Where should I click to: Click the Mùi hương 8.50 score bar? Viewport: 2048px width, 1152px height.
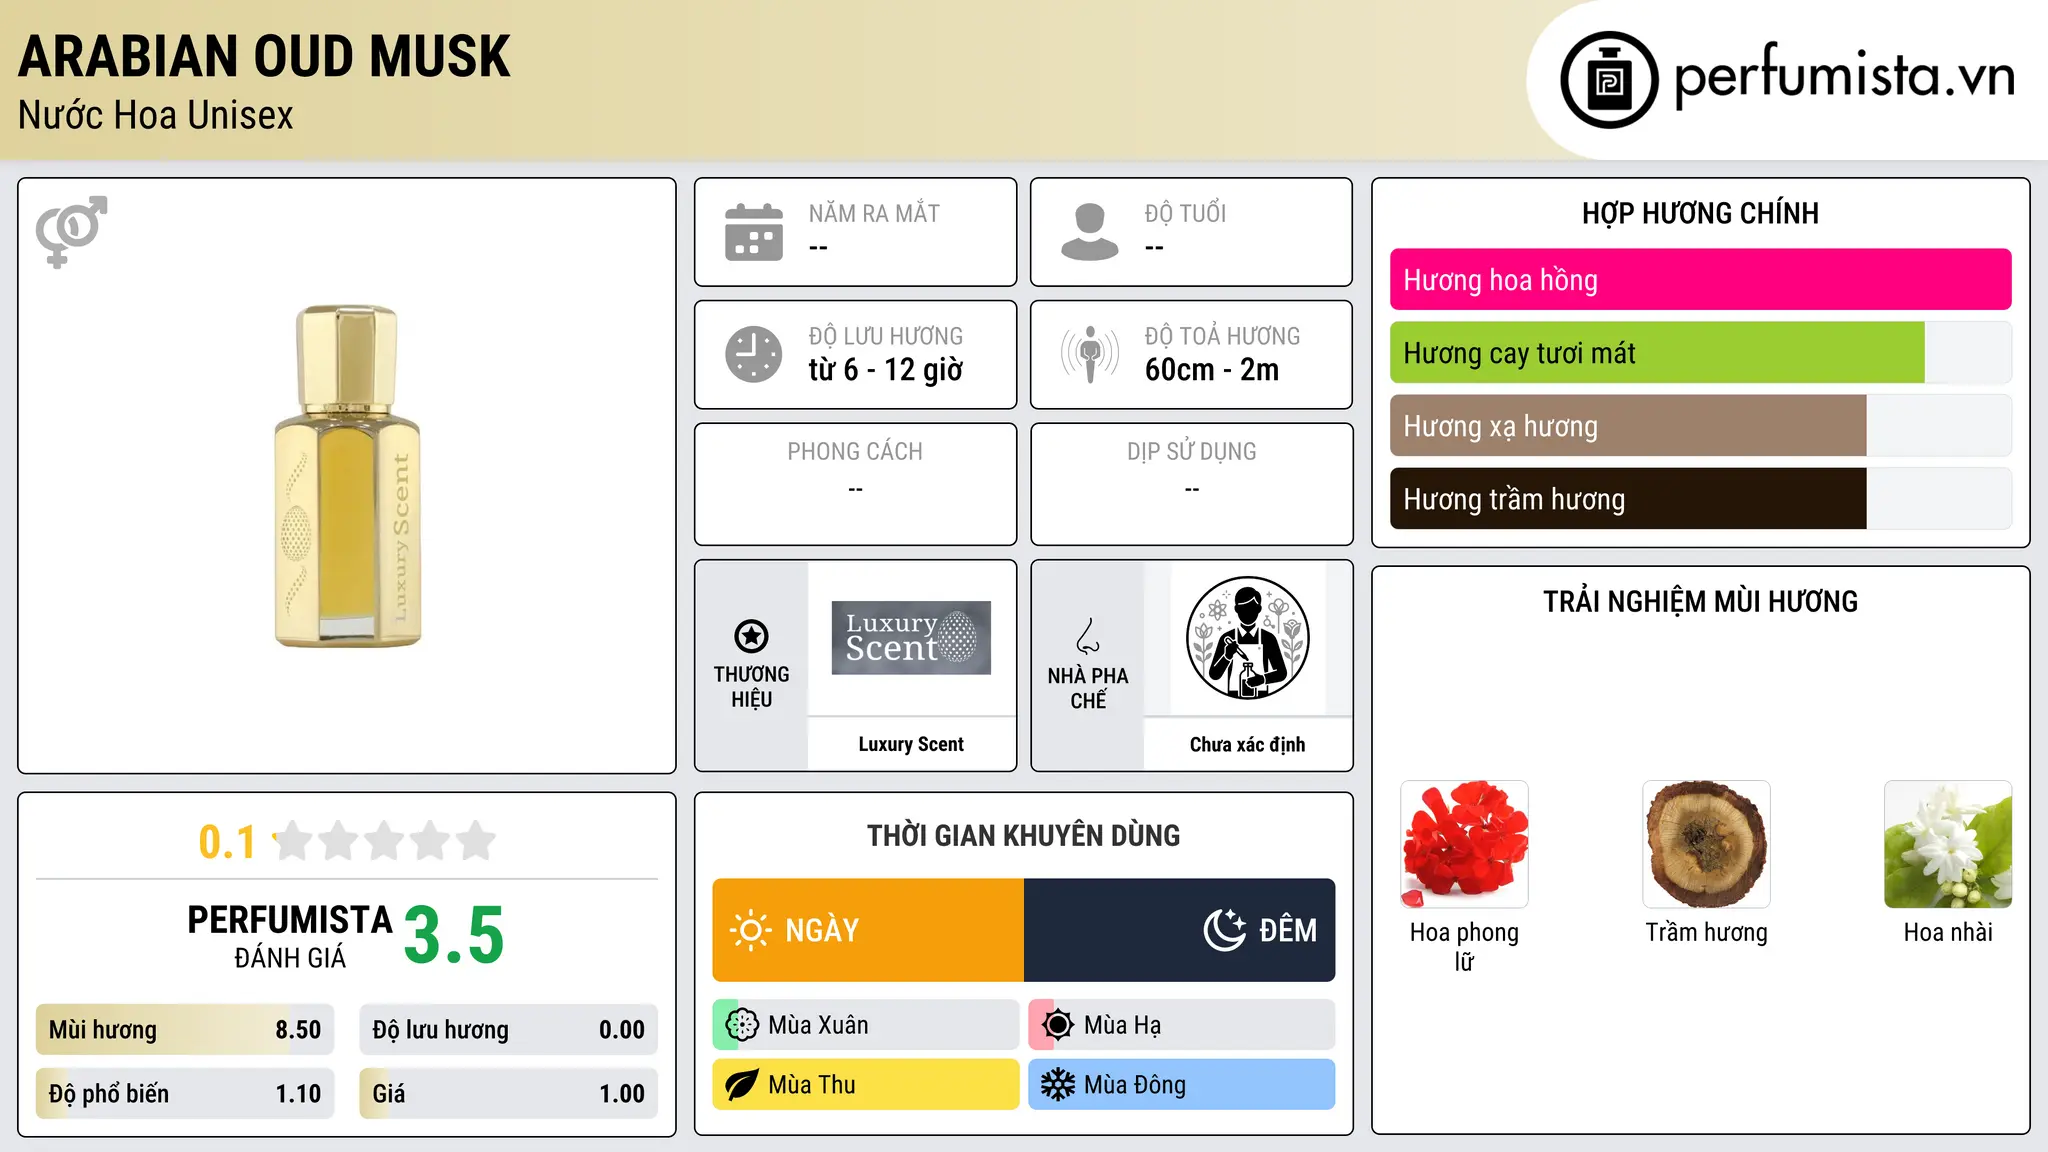click(x=185, y=1030)
